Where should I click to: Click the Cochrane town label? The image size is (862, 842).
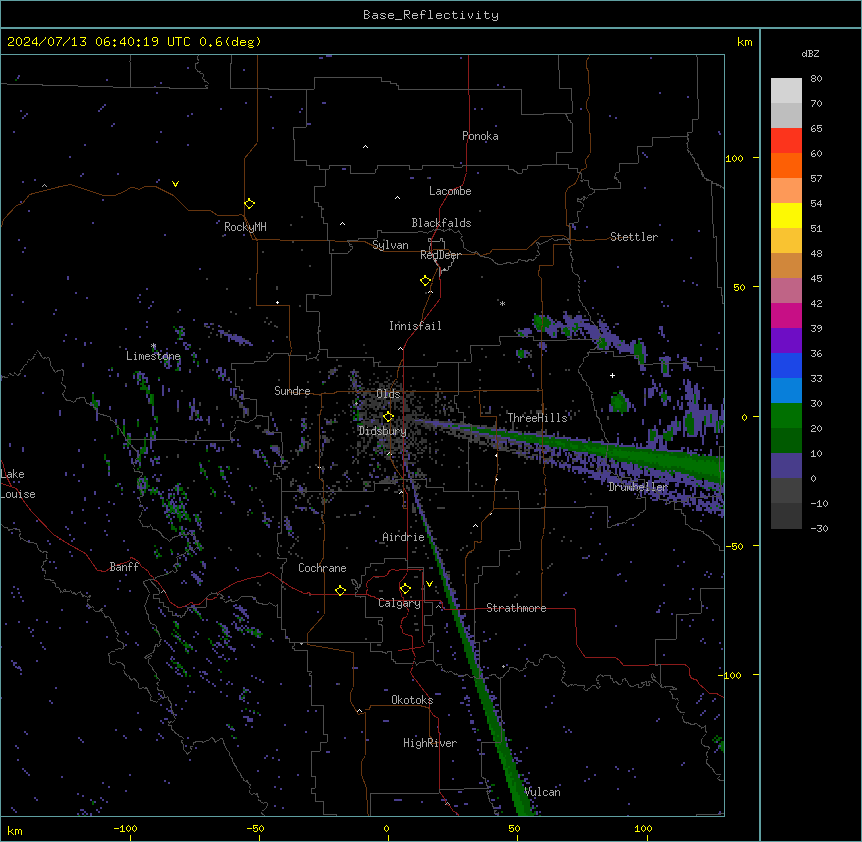click(x=322, y=568)
